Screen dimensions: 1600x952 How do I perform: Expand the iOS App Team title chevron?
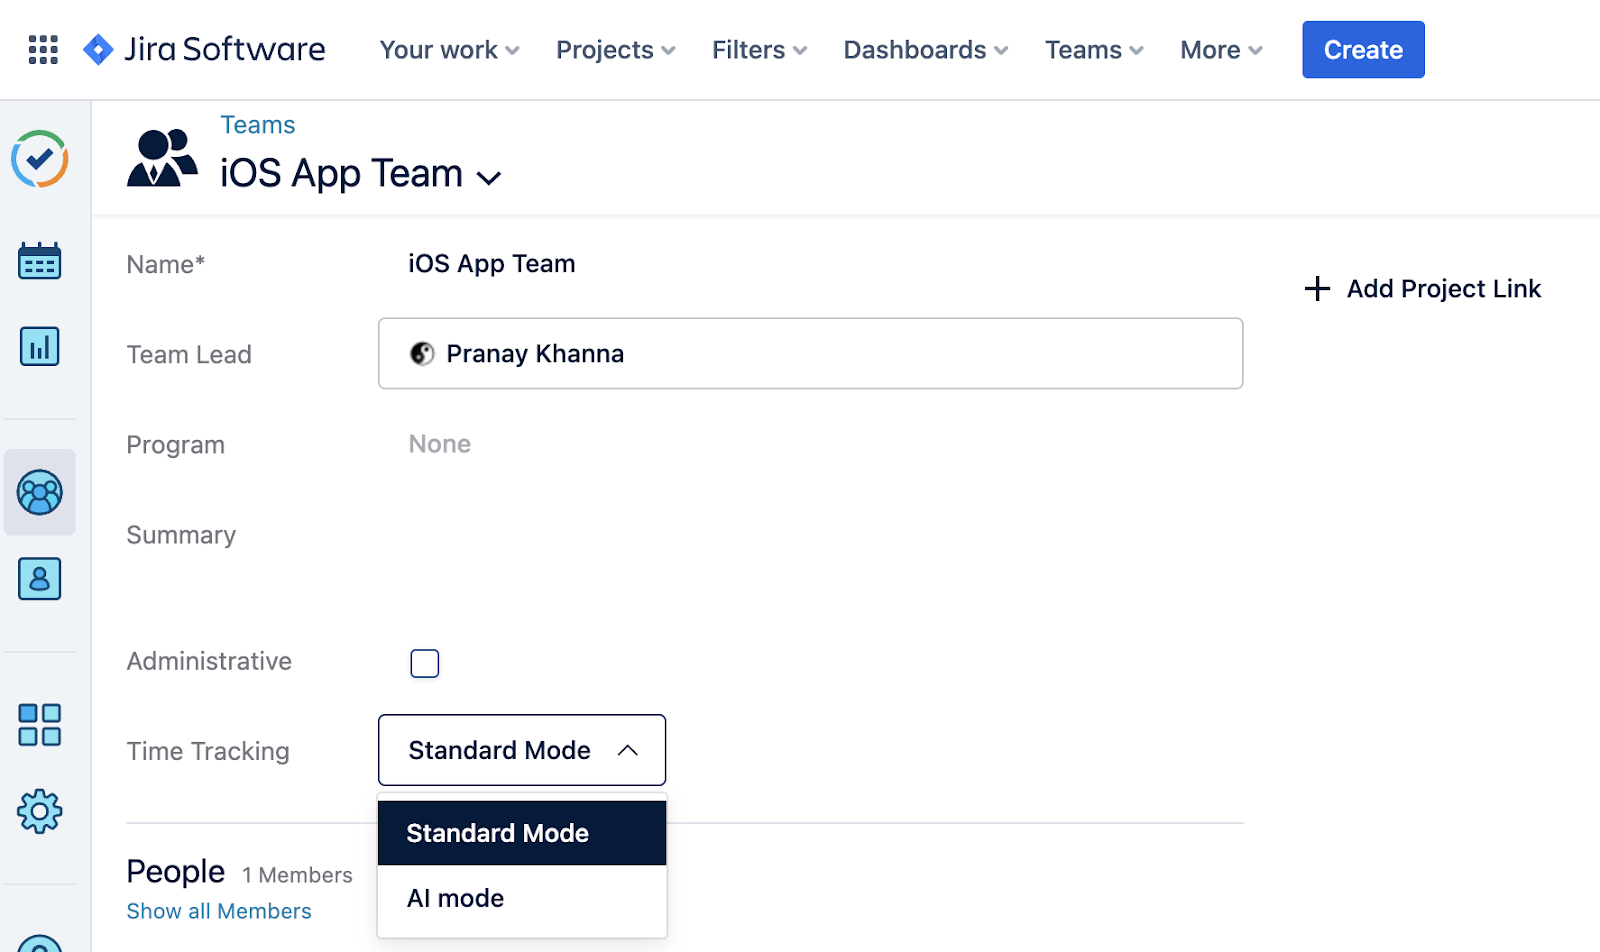pyautogui.click(x=488, y=178)
